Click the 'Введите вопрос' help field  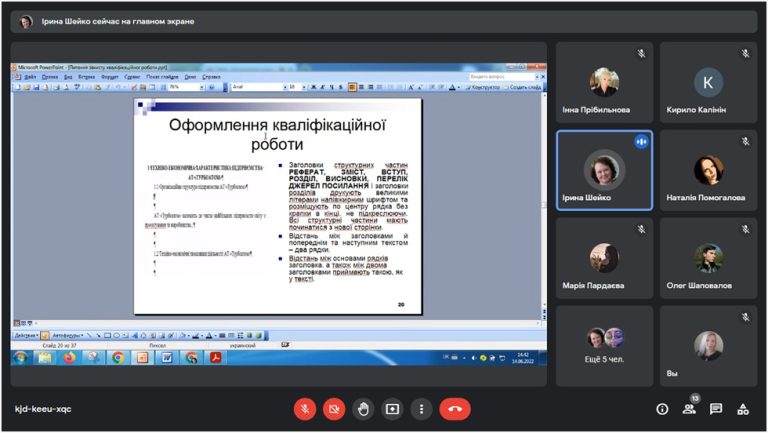[x=501, y=77]
